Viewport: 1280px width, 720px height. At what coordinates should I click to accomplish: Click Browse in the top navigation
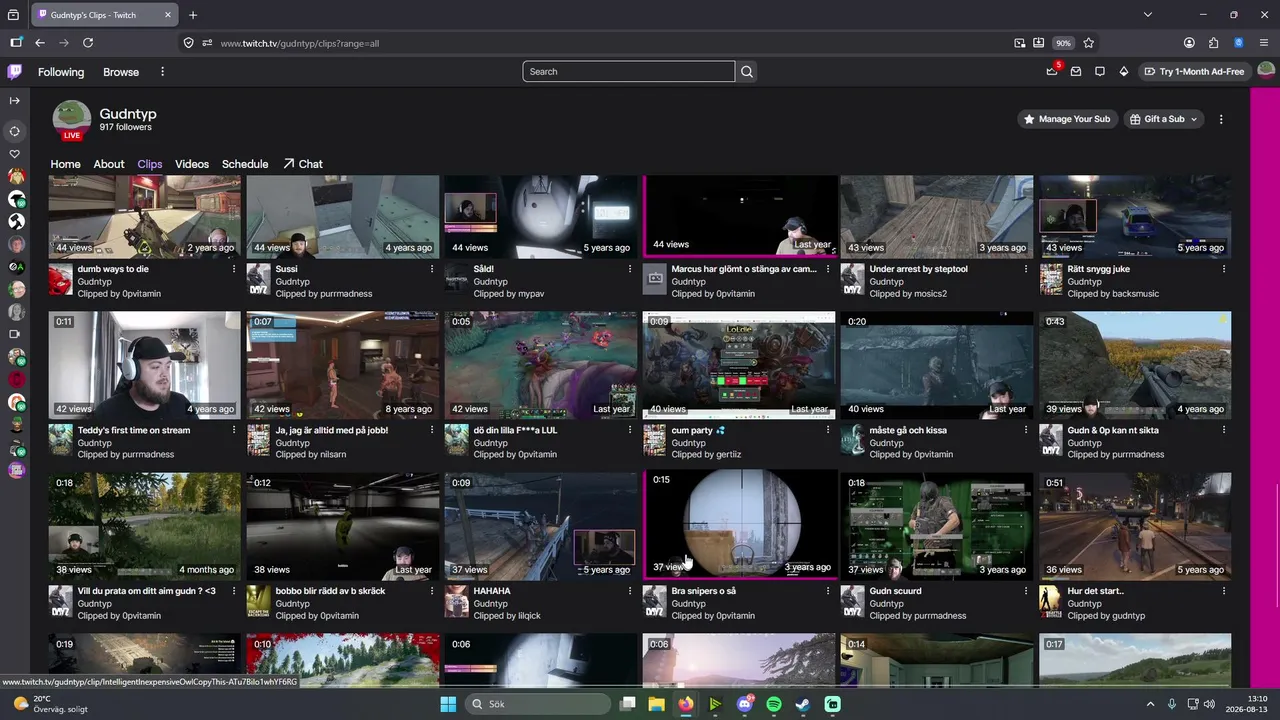click(121, 72)
